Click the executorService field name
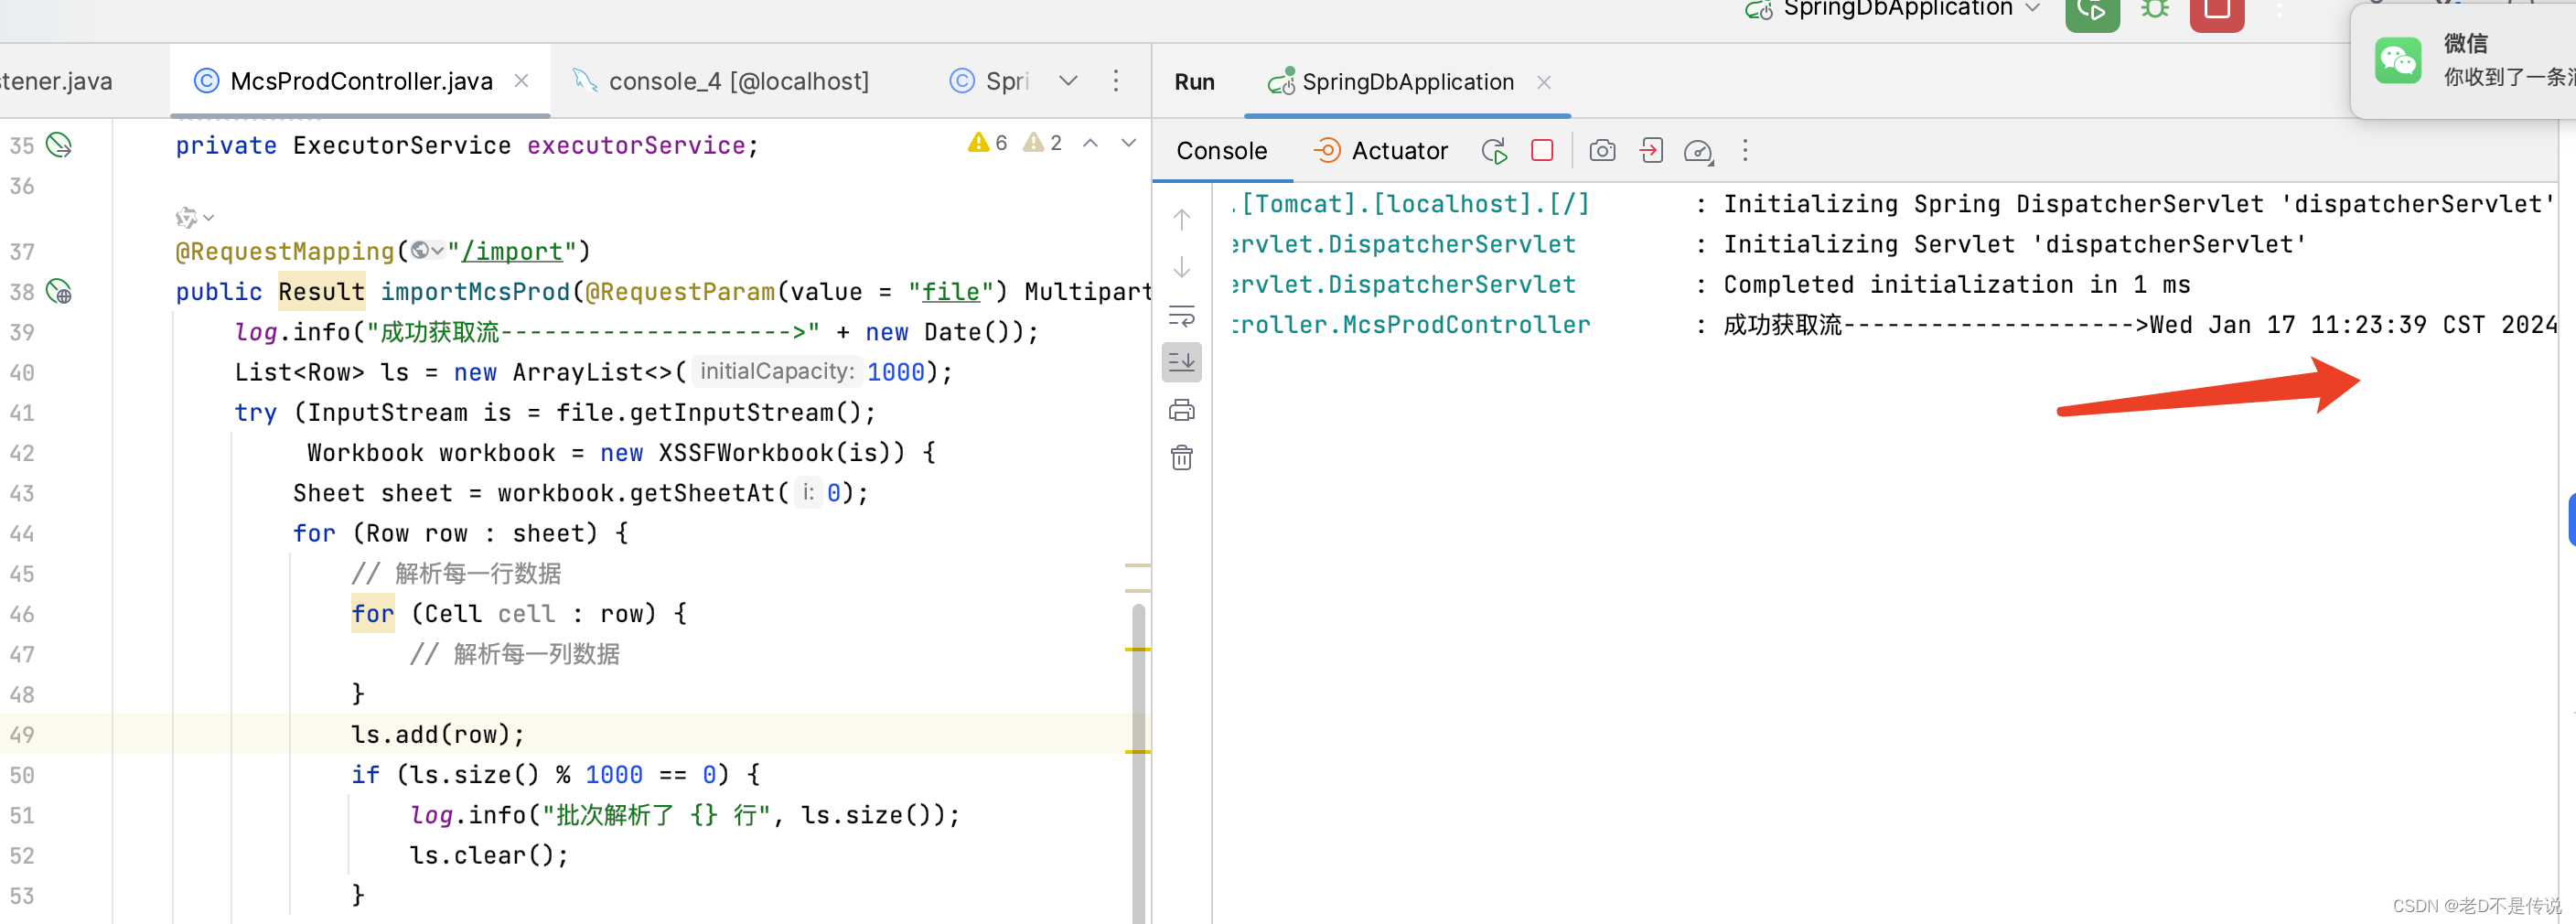Screen dimensions: 2576x924 [636, 146]
